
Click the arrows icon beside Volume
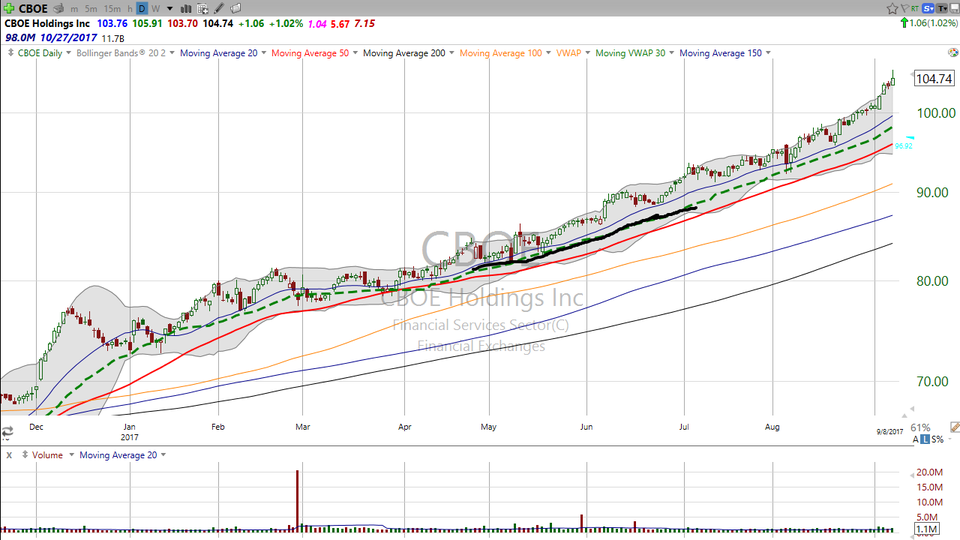[25, 455]
